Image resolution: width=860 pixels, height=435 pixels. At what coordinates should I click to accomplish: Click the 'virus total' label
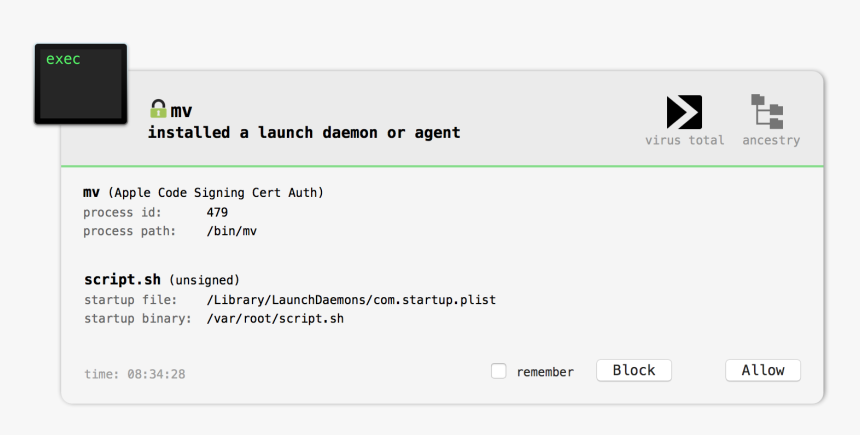point(684,140)
